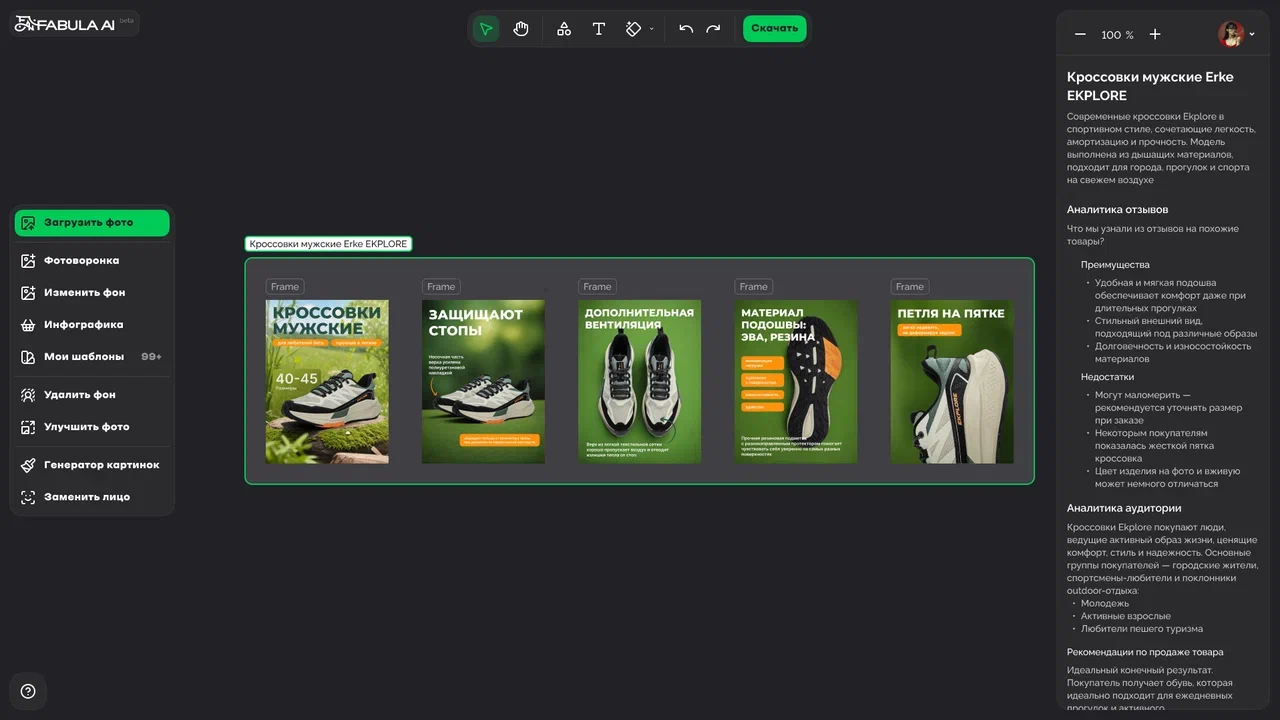Image resolution: width=1280 pixels, height=720 pixels.
Task: Click the Загрузить фото button
Action: tap(92, 223)
